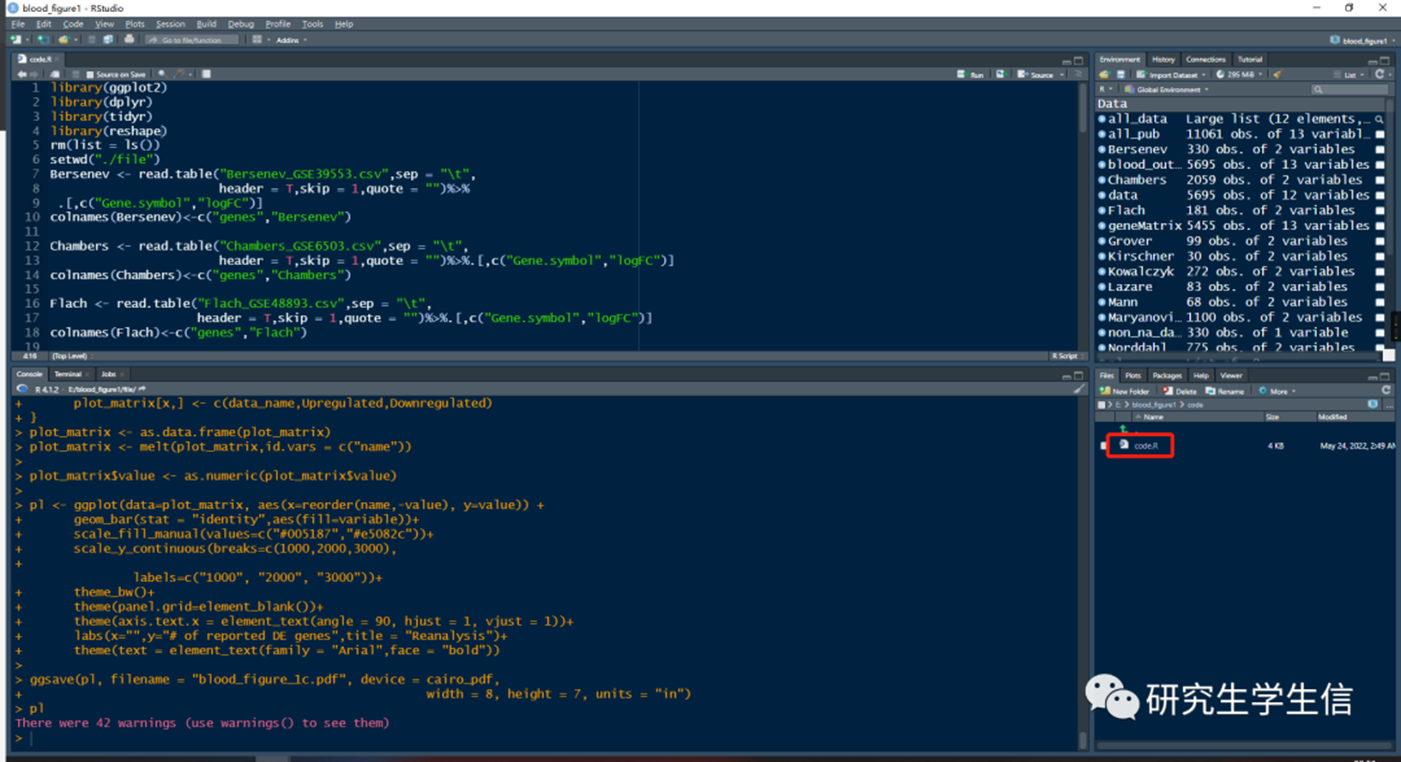This screenshot has width=1401, height=762.
Task: Re-run the previous code region
Action: click(x=1001, y=74)
